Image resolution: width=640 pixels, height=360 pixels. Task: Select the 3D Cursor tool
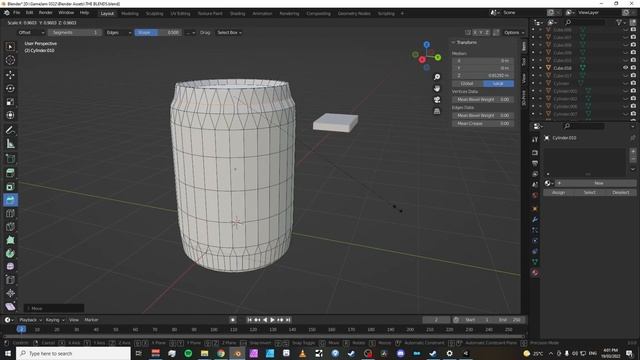[x=10, y=60]
